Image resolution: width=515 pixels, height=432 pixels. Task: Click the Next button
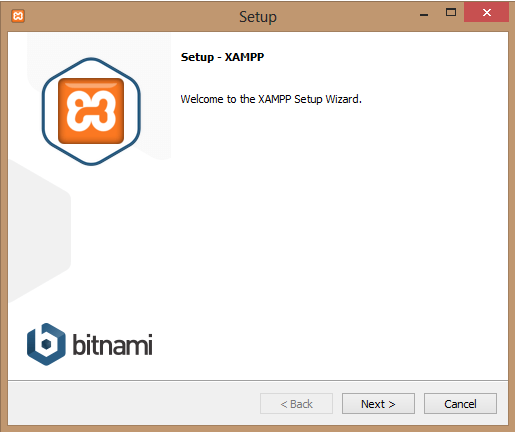point(378,404)
